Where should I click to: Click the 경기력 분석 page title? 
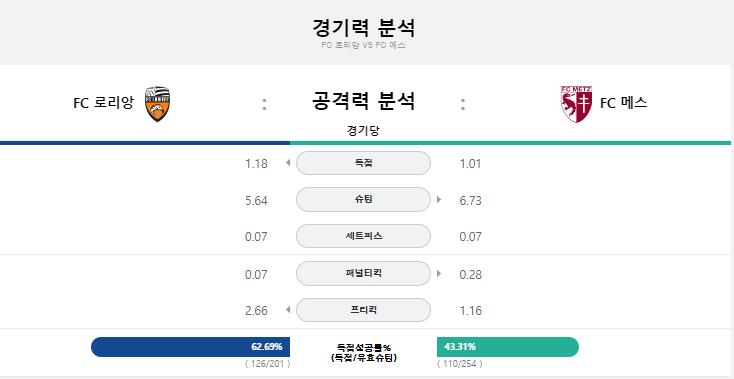coord(363,28)
